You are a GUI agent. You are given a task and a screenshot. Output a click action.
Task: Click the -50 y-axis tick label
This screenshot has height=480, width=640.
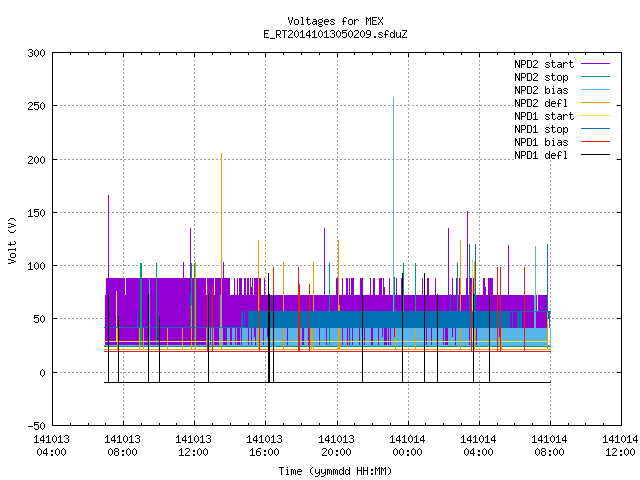click(x=36, y=426)
